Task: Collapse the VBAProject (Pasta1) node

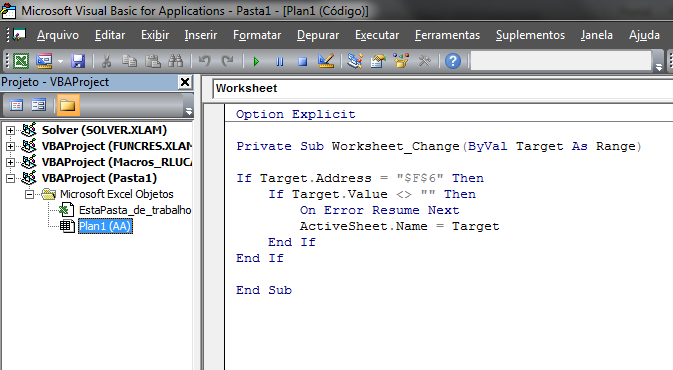Action: coord(10,179)
